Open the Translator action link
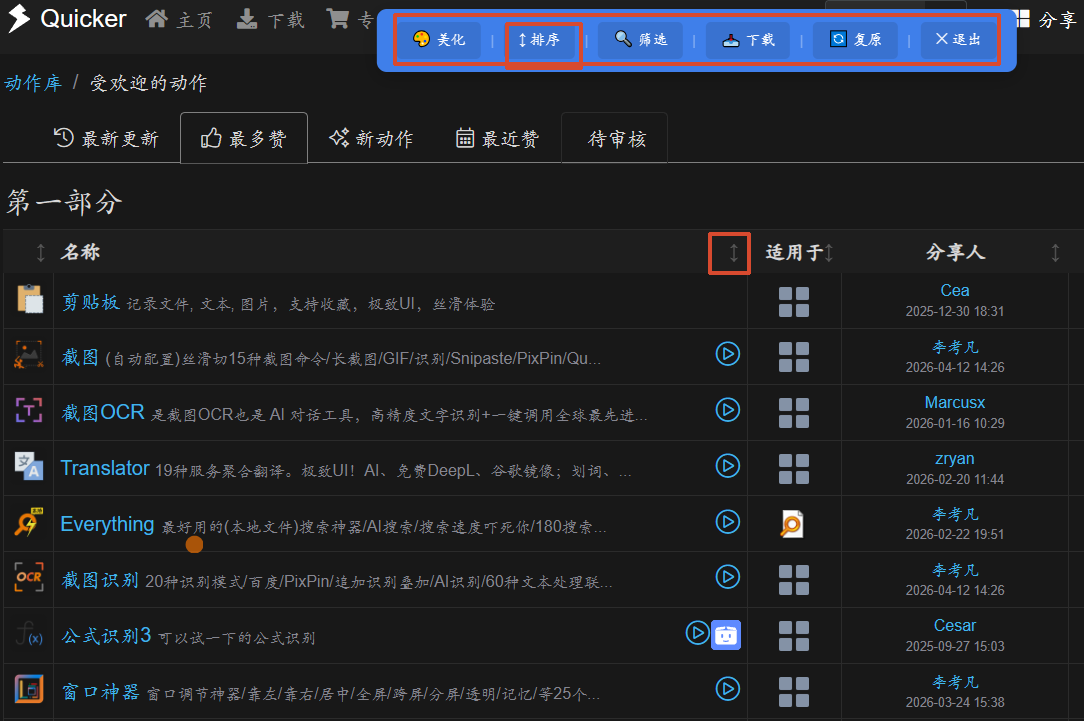Image resolution: width=1084 pixels, height=721 pixels. click(105, 468)
